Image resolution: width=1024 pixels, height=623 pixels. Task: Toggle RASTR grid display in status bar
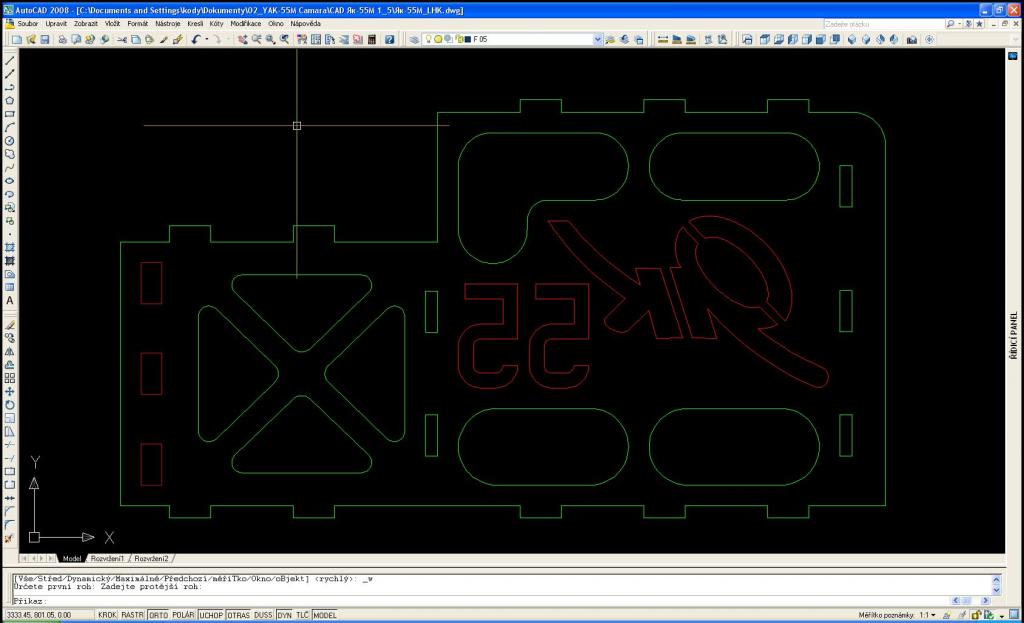tap(133, 615)
